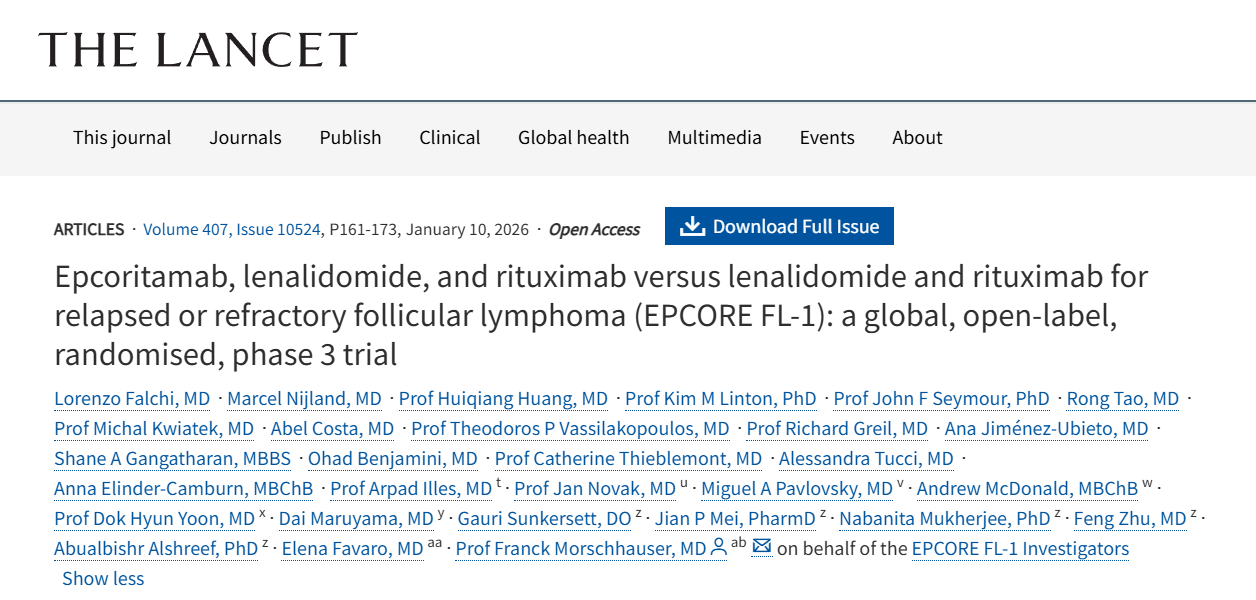Open the Publish menu

350,138
